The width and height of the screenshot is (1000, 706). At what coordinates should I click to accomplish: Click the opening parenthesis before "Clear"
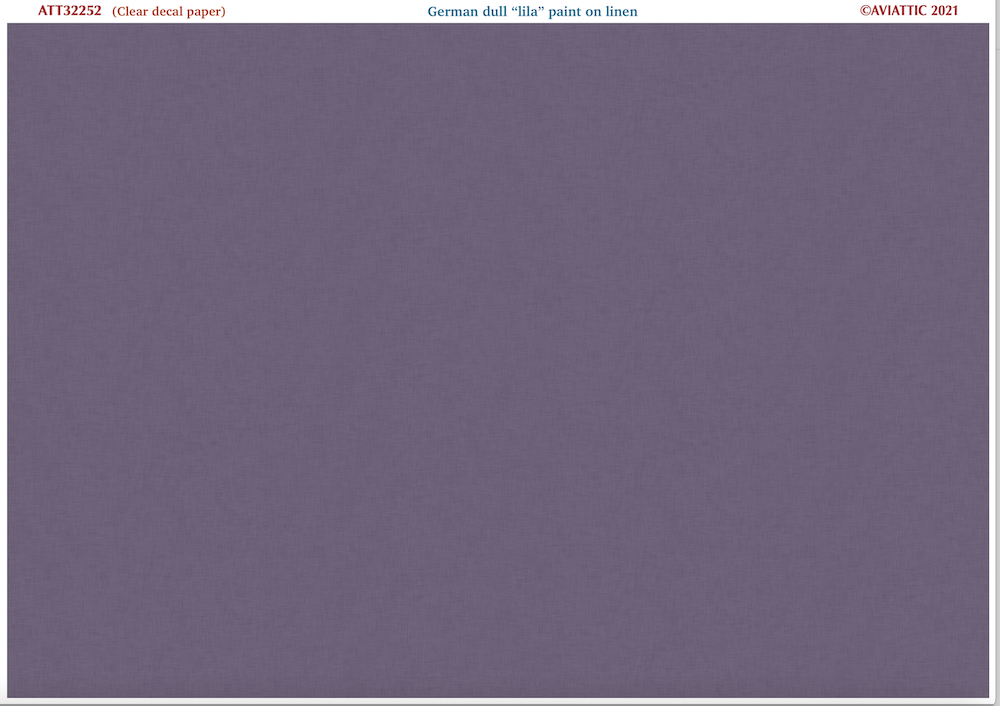pos(114,11)
